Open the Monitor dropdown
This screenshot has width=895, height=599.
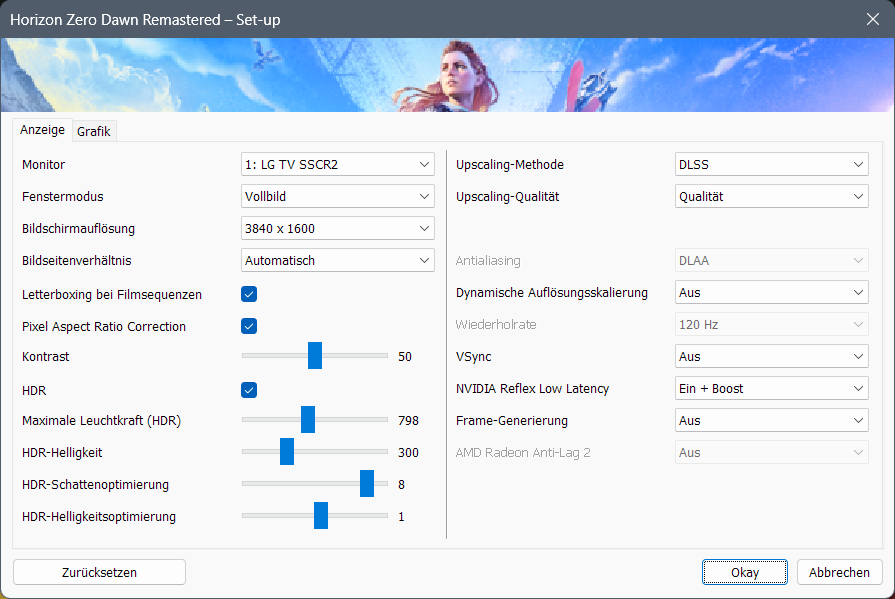337,164
